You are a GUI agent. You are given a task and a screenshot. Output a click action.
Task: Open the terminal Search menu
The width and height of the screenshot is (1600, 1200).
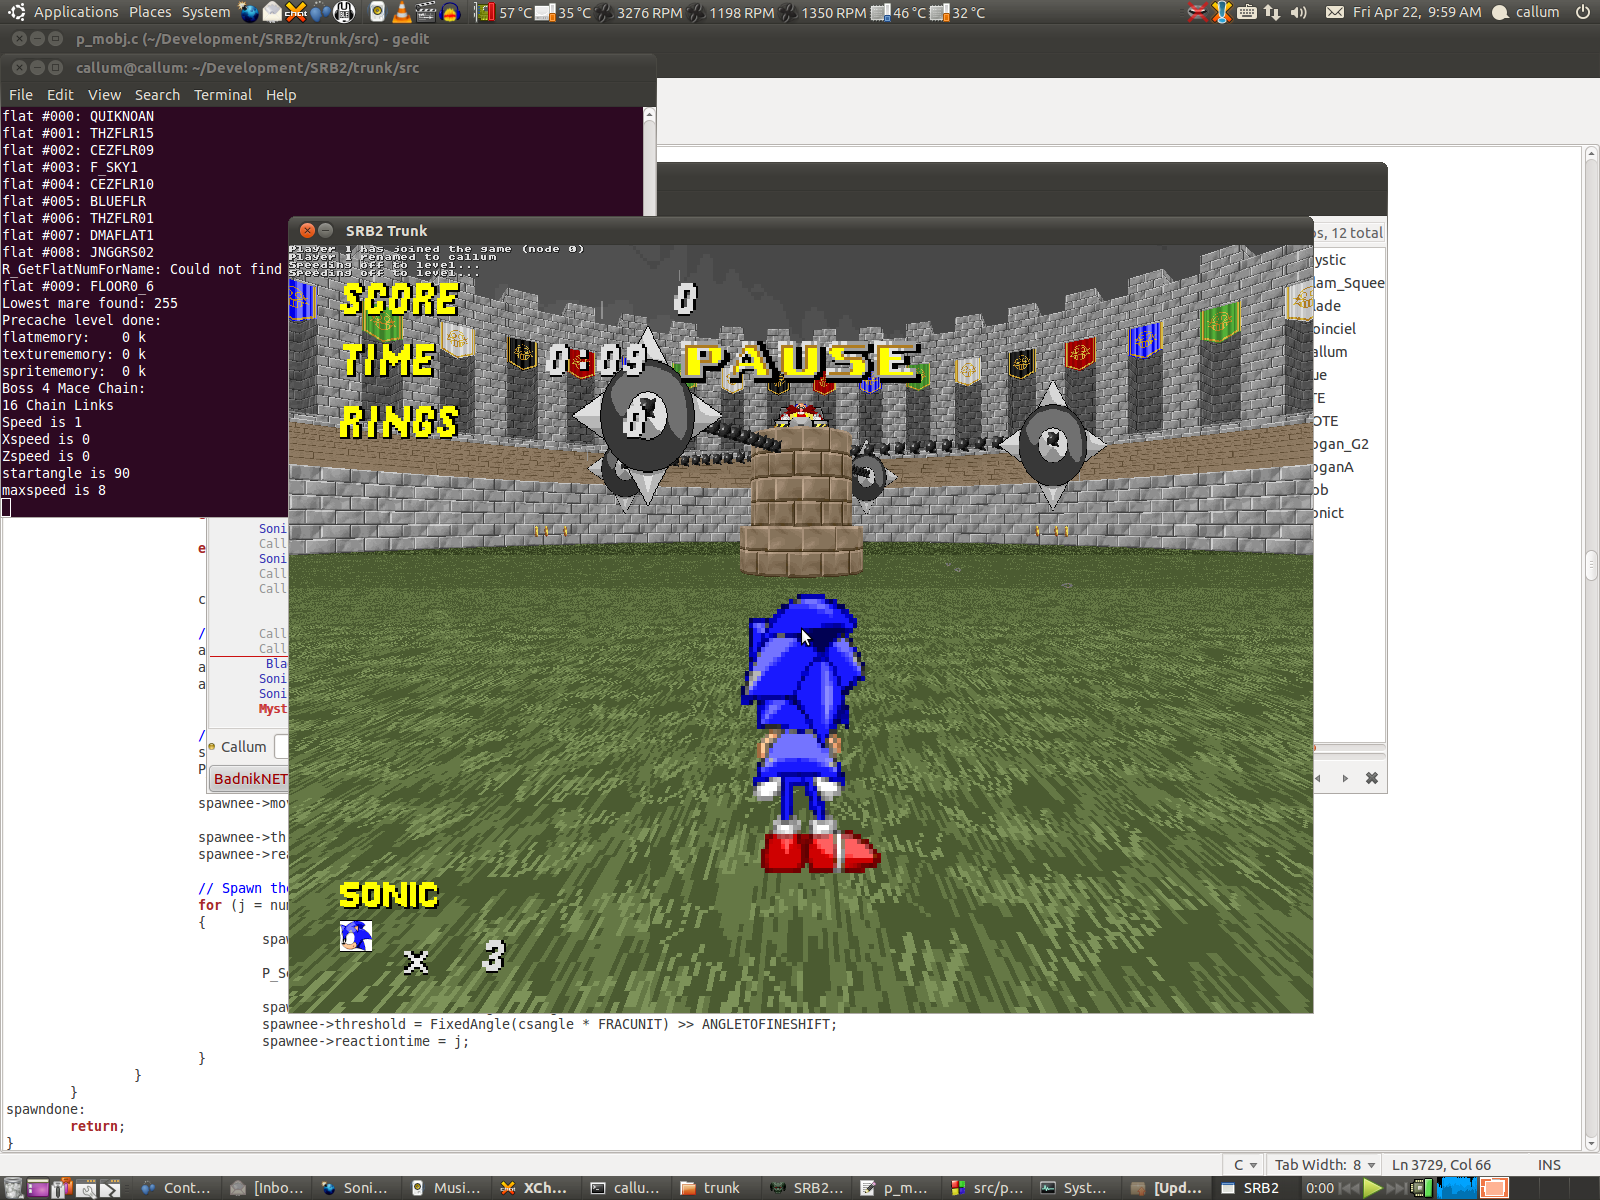[x=157, y=95]
